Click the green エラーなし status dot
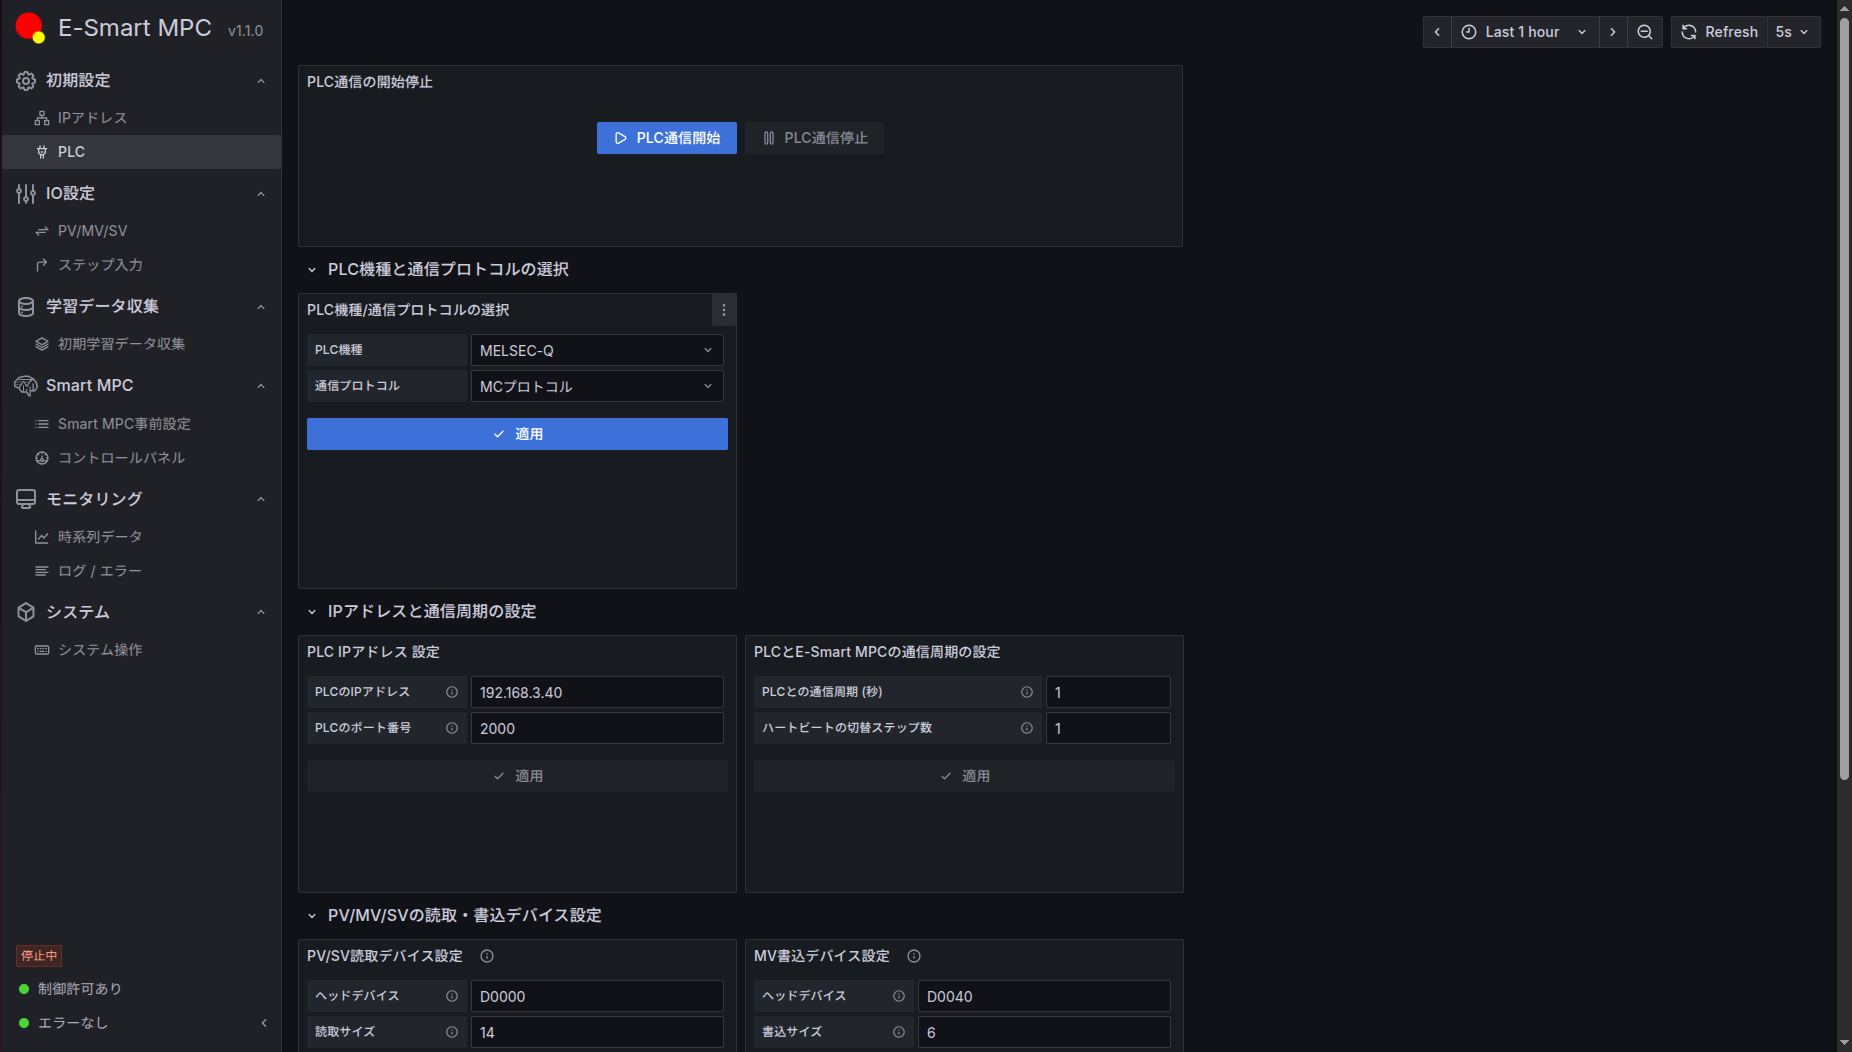The image size is (1852, 1052). [24, 1023]
